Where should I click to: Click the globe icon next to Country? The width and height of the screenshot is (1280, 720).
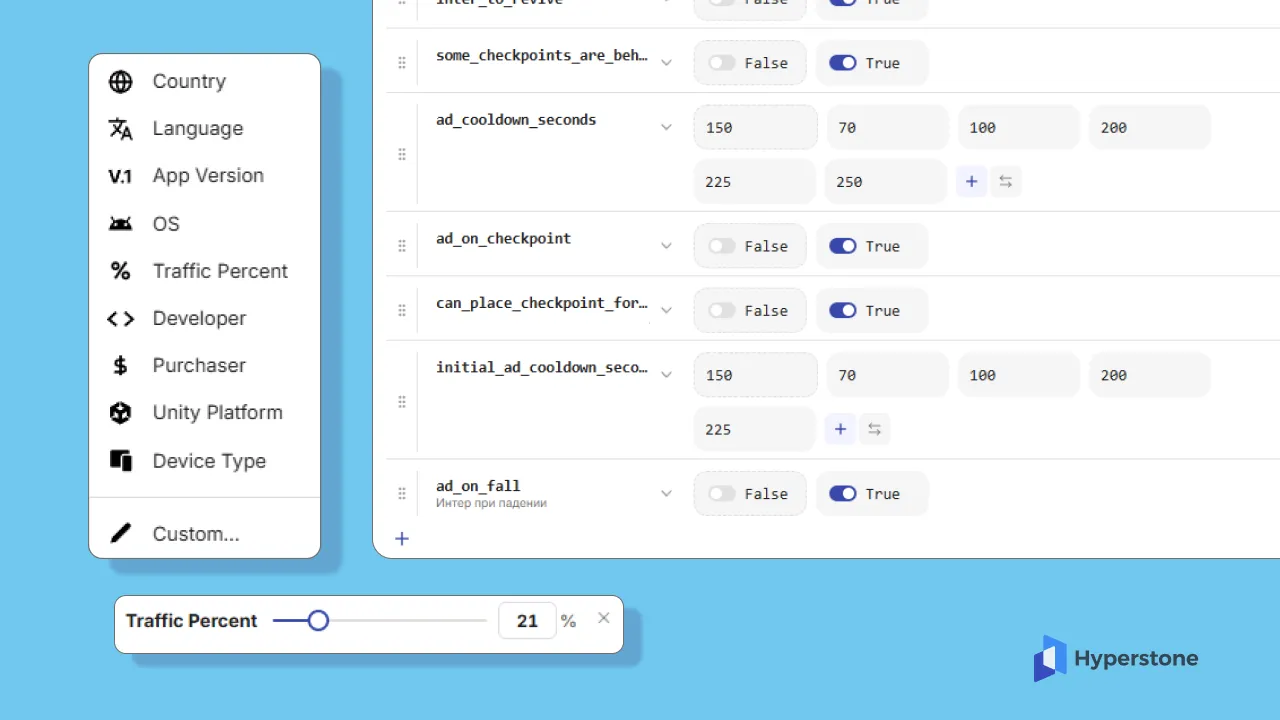tap(120, 82)
